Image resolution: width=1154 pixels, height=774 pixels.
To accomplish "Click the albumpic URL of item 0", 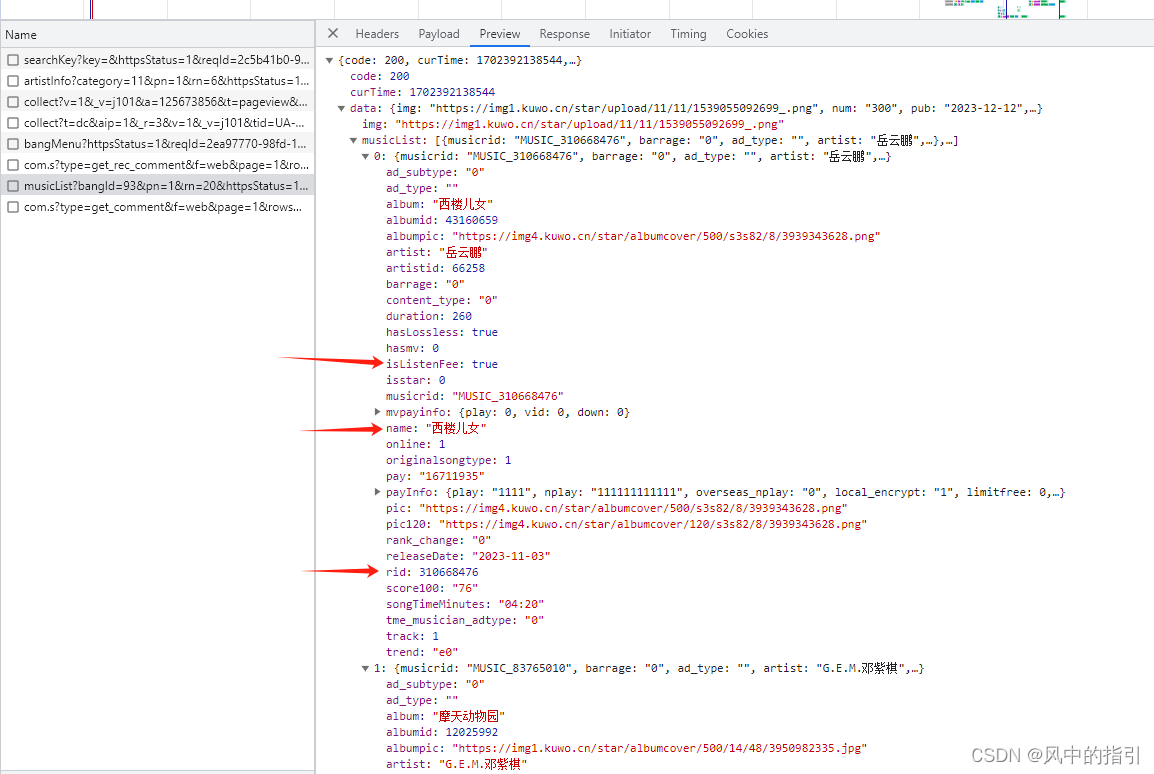I will coord(666,236).
